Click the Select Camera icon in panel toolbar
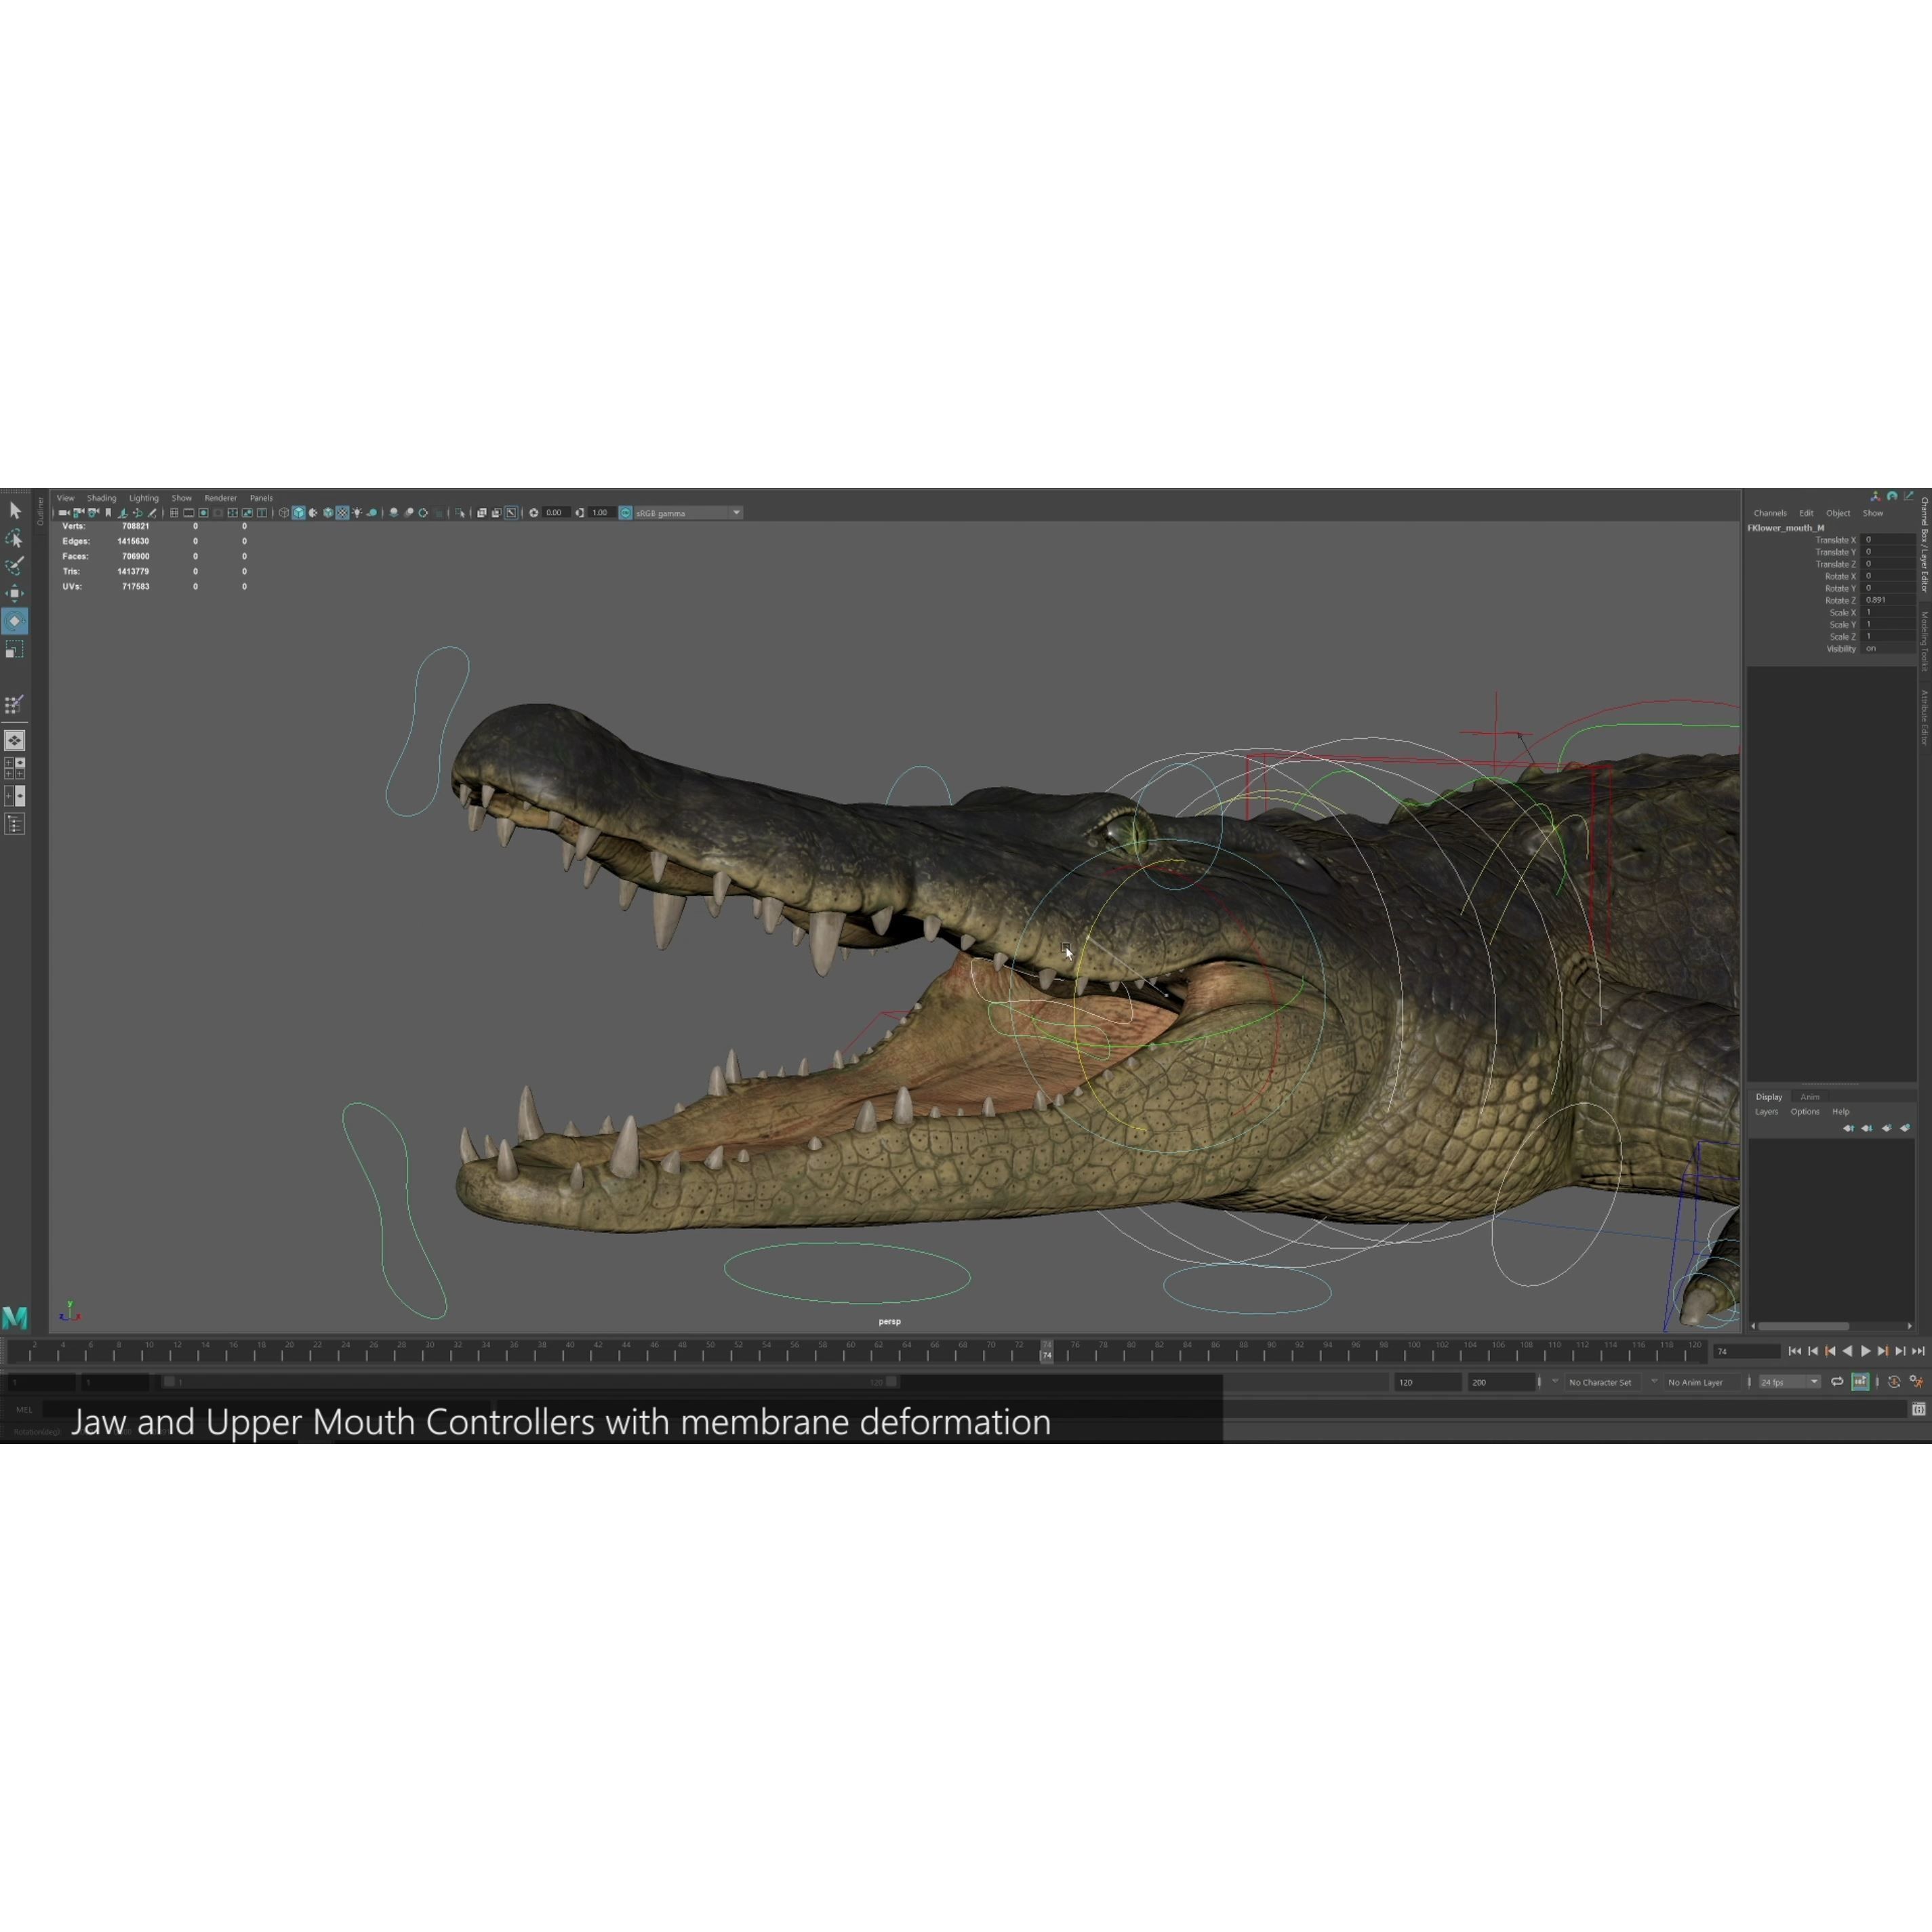Viewport: 1932px width, 1932px height. tap(64, 513)
